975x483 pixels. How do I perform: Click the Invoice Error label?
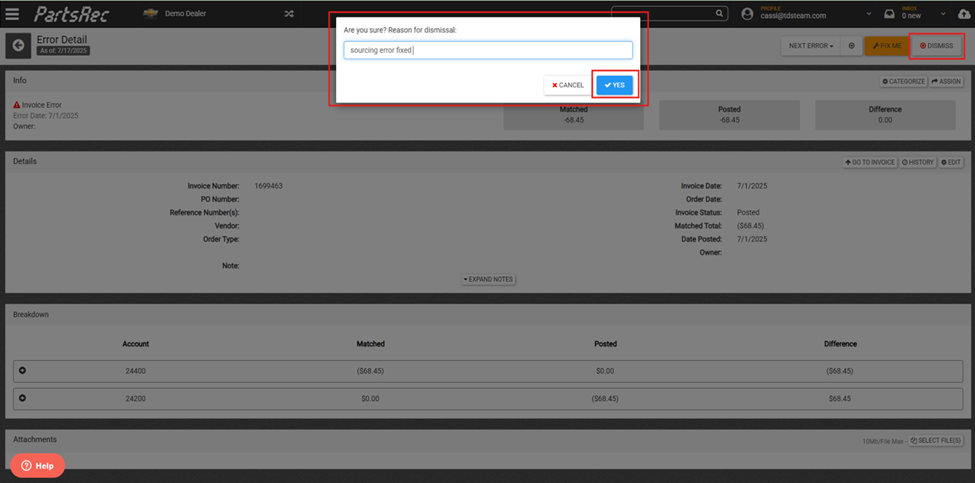42,105
